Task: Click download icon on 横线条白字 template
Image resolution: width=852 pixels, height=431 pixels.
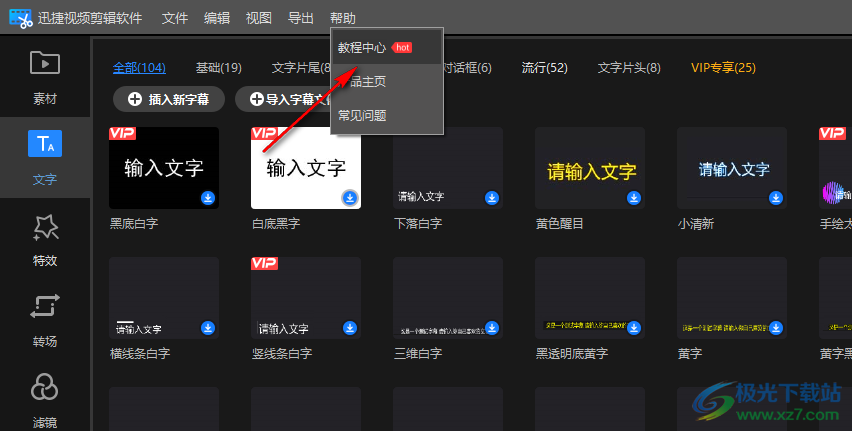Action: 208,327
